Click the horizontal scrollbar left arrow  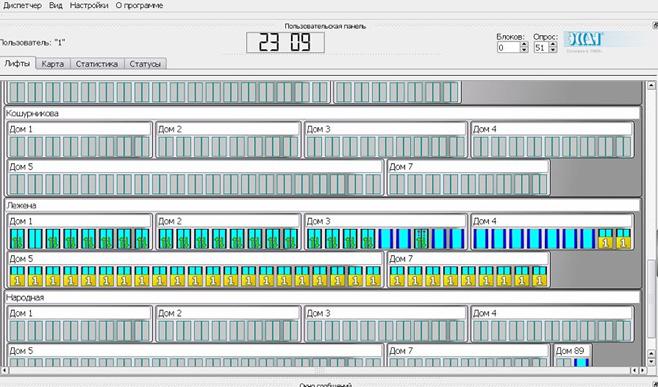point(4,370)
